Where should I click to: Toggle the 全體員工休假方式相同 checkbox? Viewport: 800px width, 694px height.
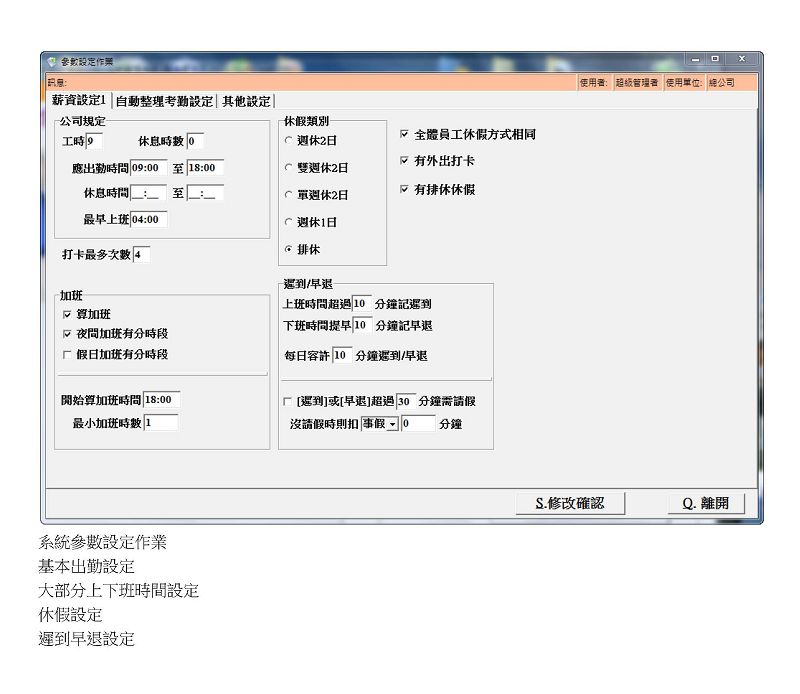click(x=404, y=134)
